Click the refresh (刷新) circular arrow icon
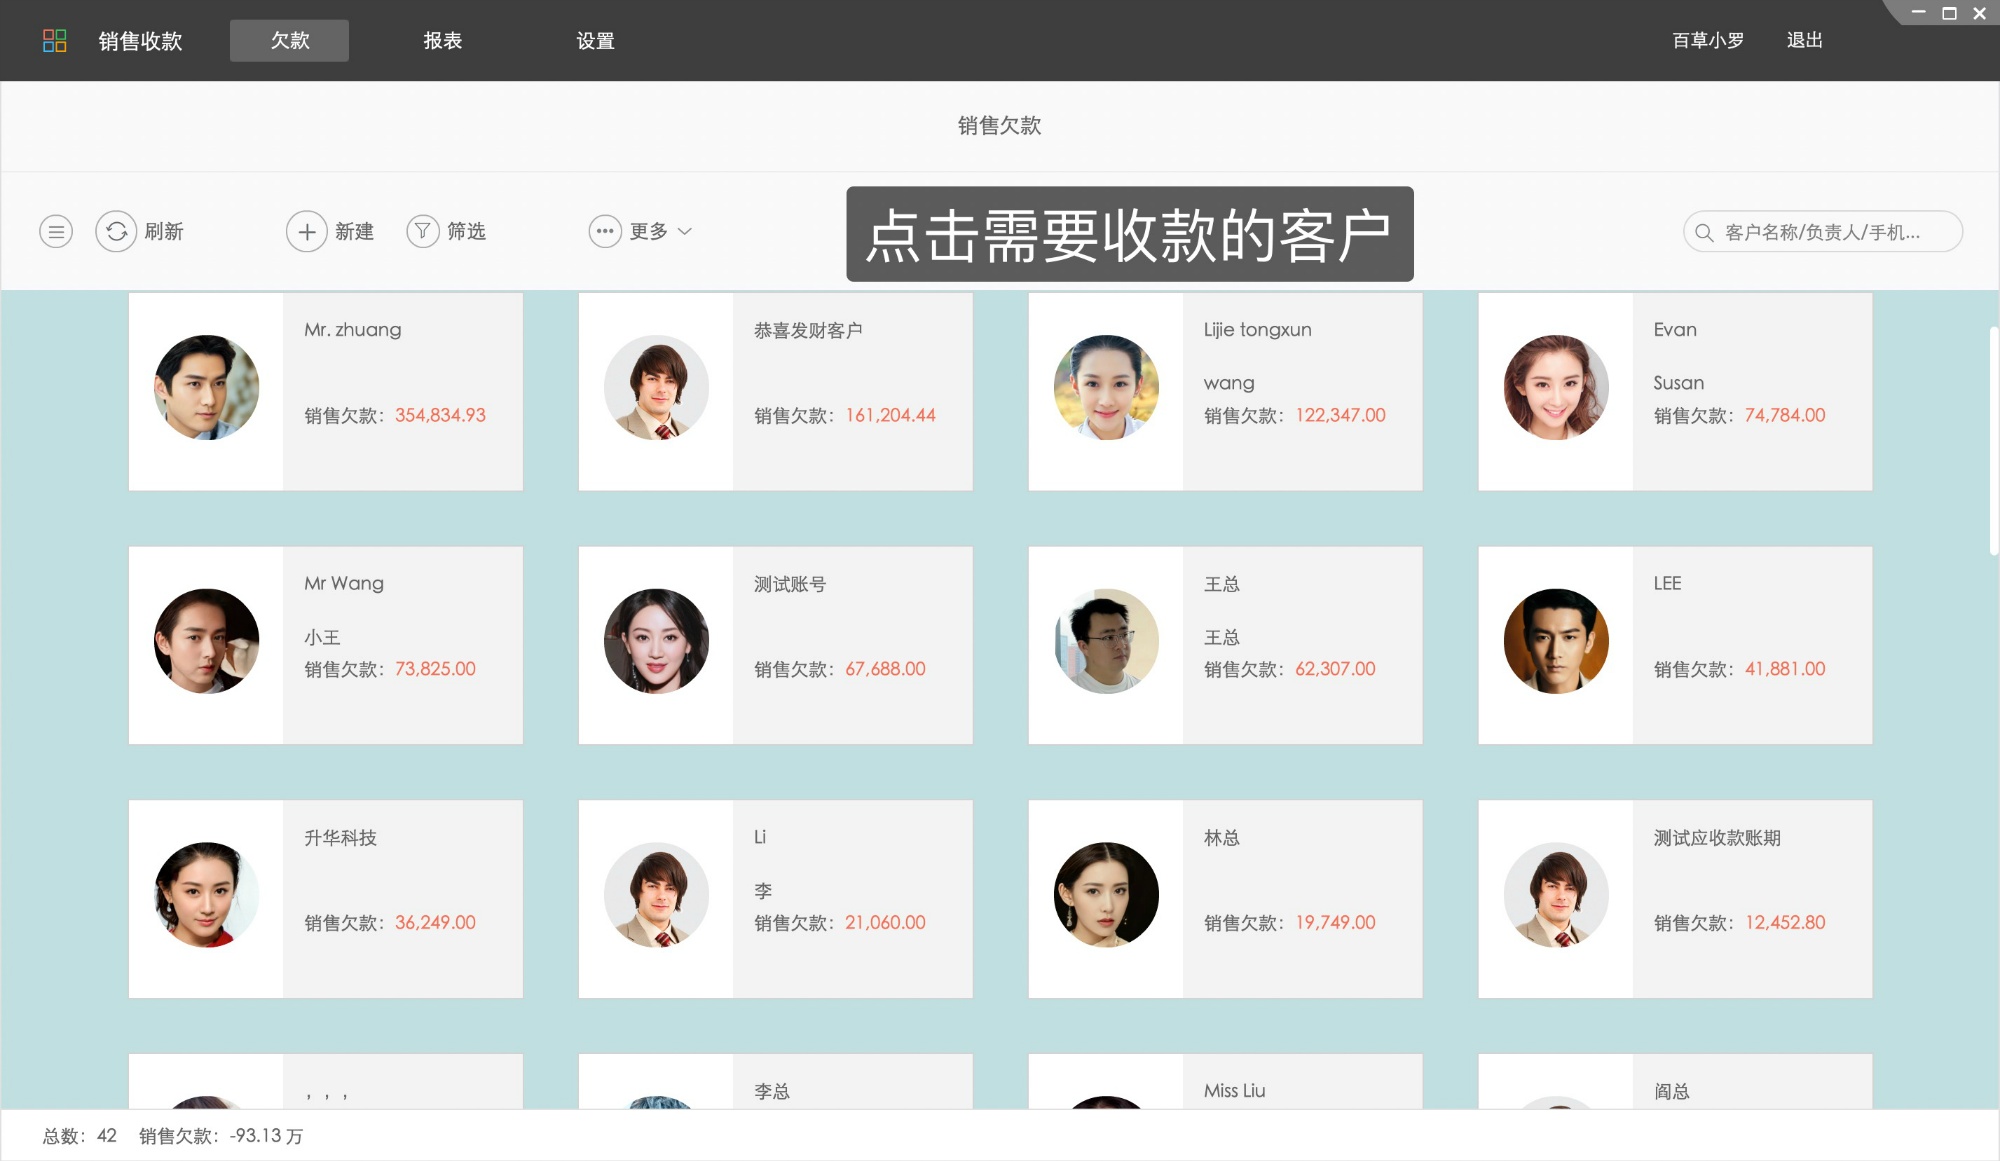Viewport: 2000px width, 1161px height. click(x=116, y=231)
